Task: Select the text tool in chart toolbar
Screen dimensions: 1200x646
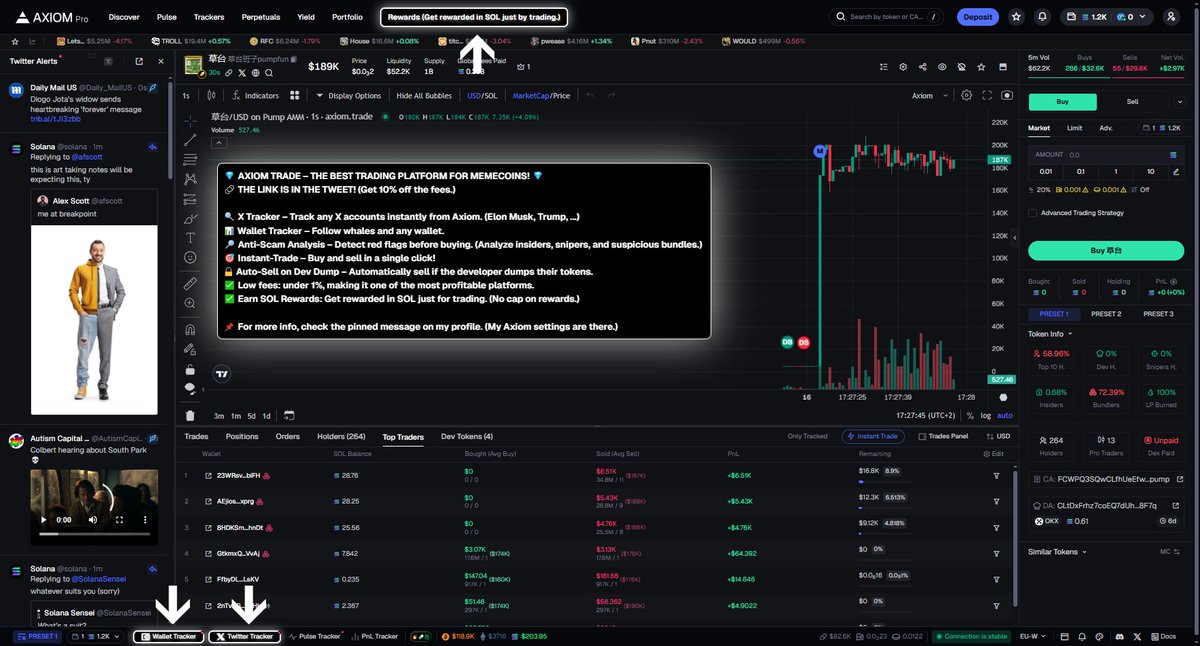Action: pyautogui.click(x=190, y=238)
